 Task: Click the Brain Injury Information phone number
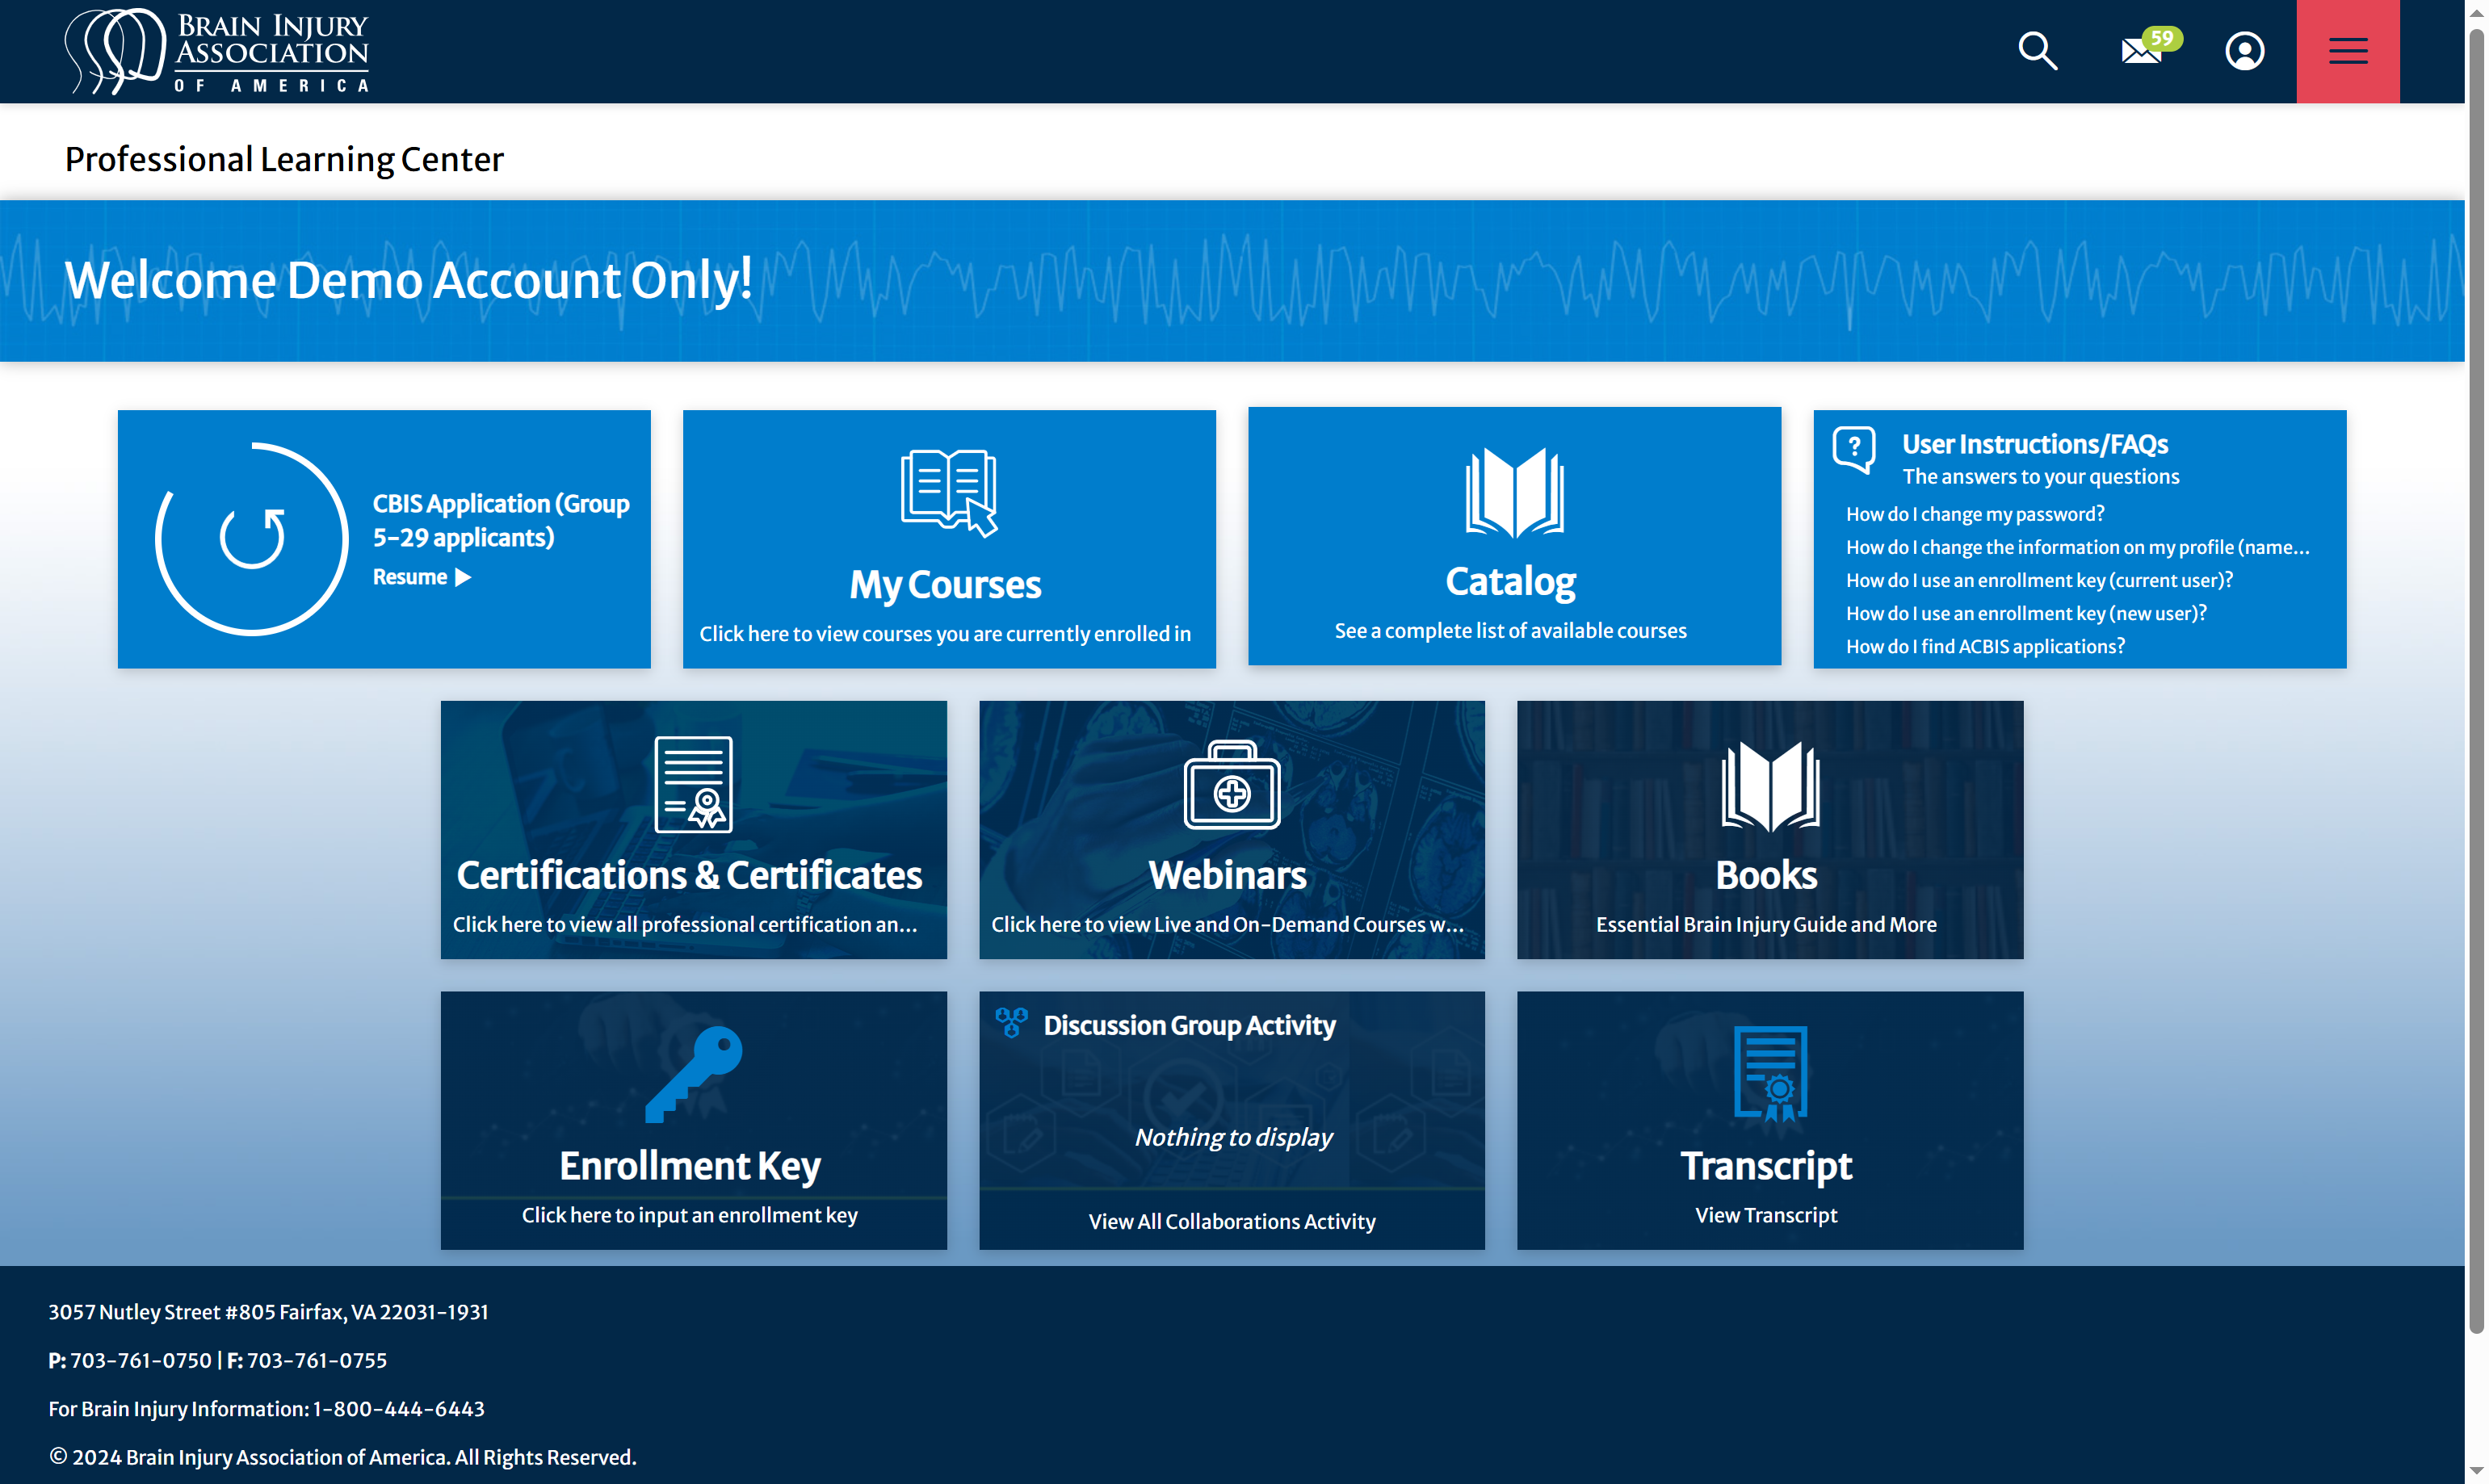pyautogui.click(x=398, y=1409)
